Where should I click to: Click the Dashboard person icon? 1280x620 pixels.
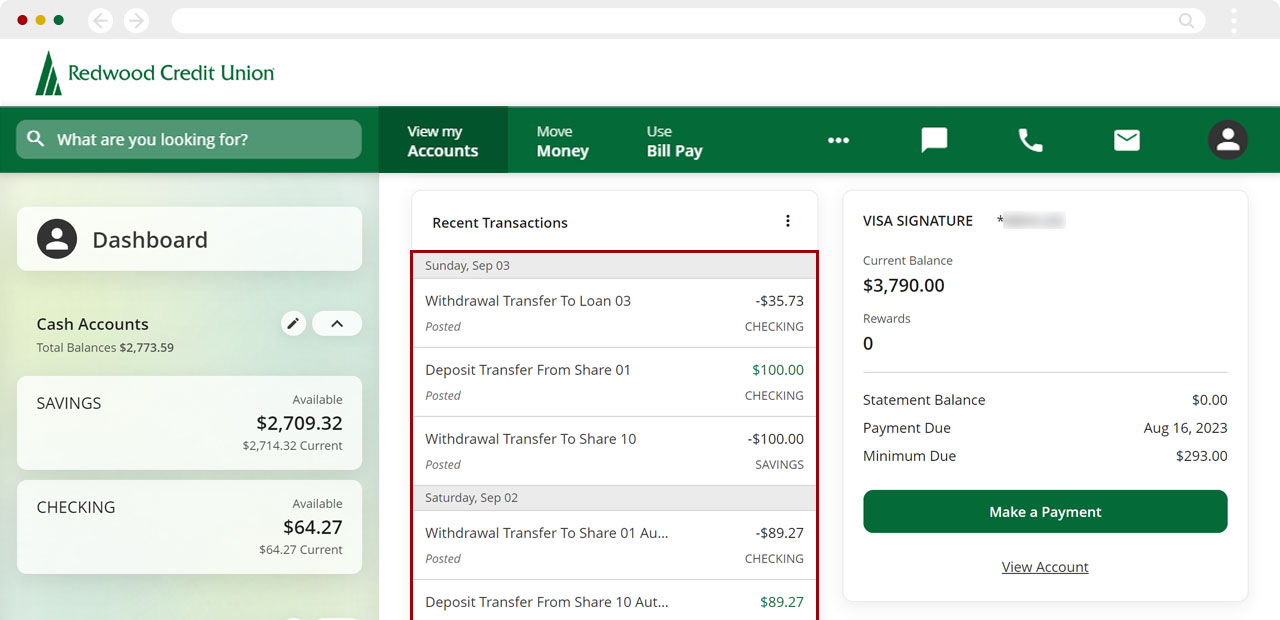57,239
